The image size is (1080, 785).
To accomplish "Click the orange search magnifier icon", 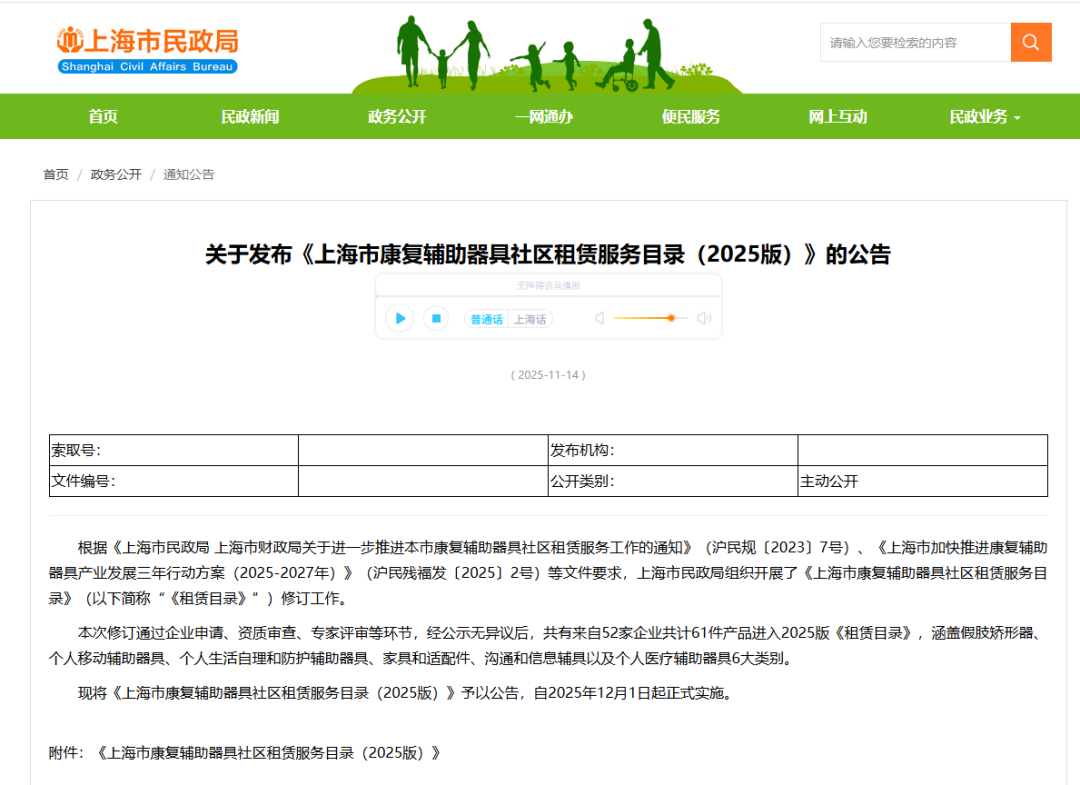I will [1031, 43].
